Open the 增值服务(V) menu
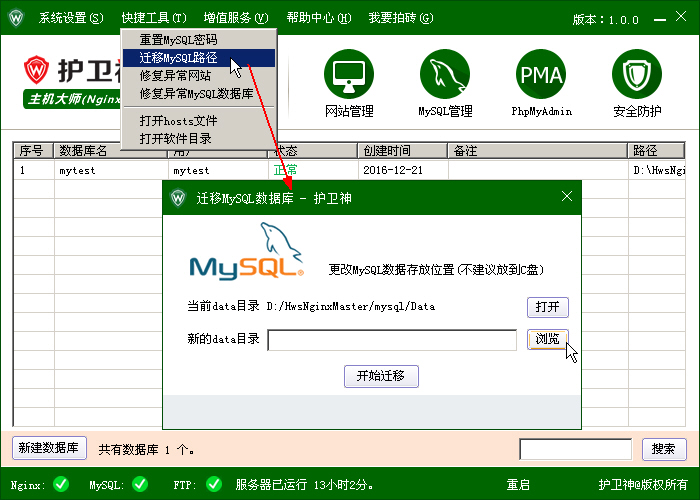This screenshot has width=700, height=500. [x=236, y=18]
